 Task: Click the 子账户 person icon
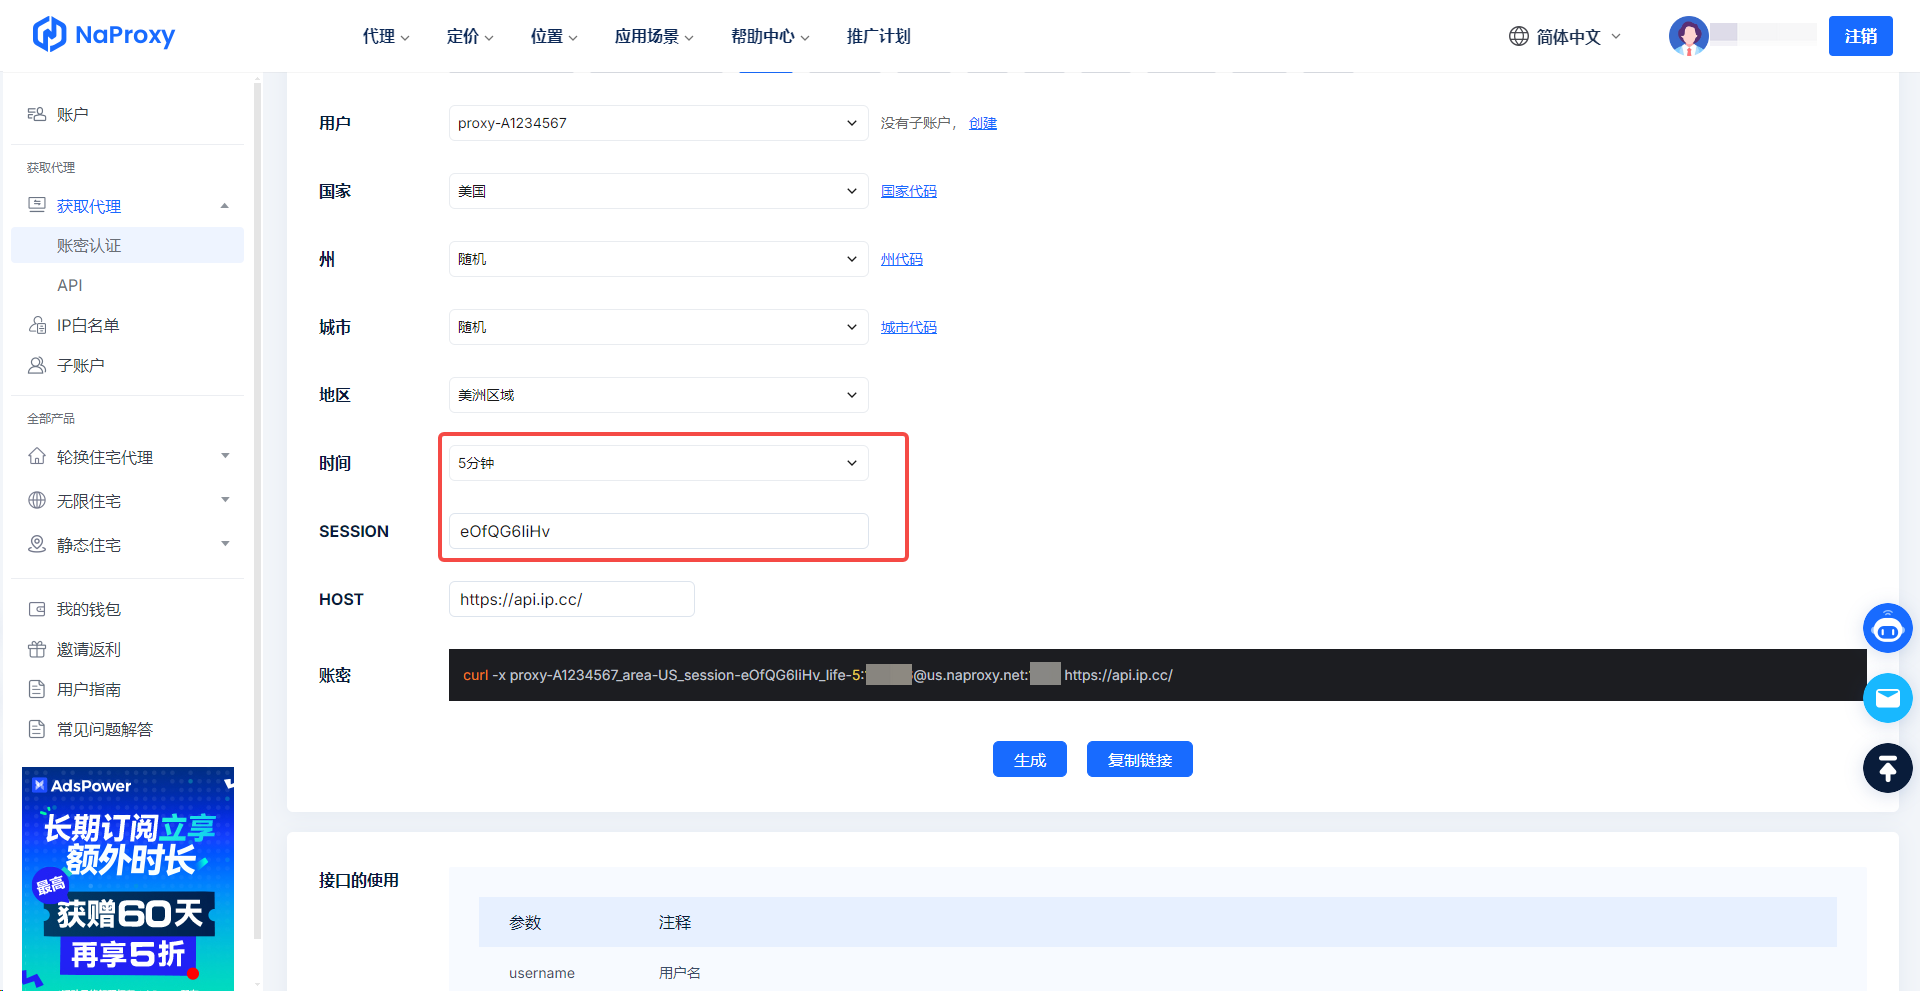(x=37, y=365)
